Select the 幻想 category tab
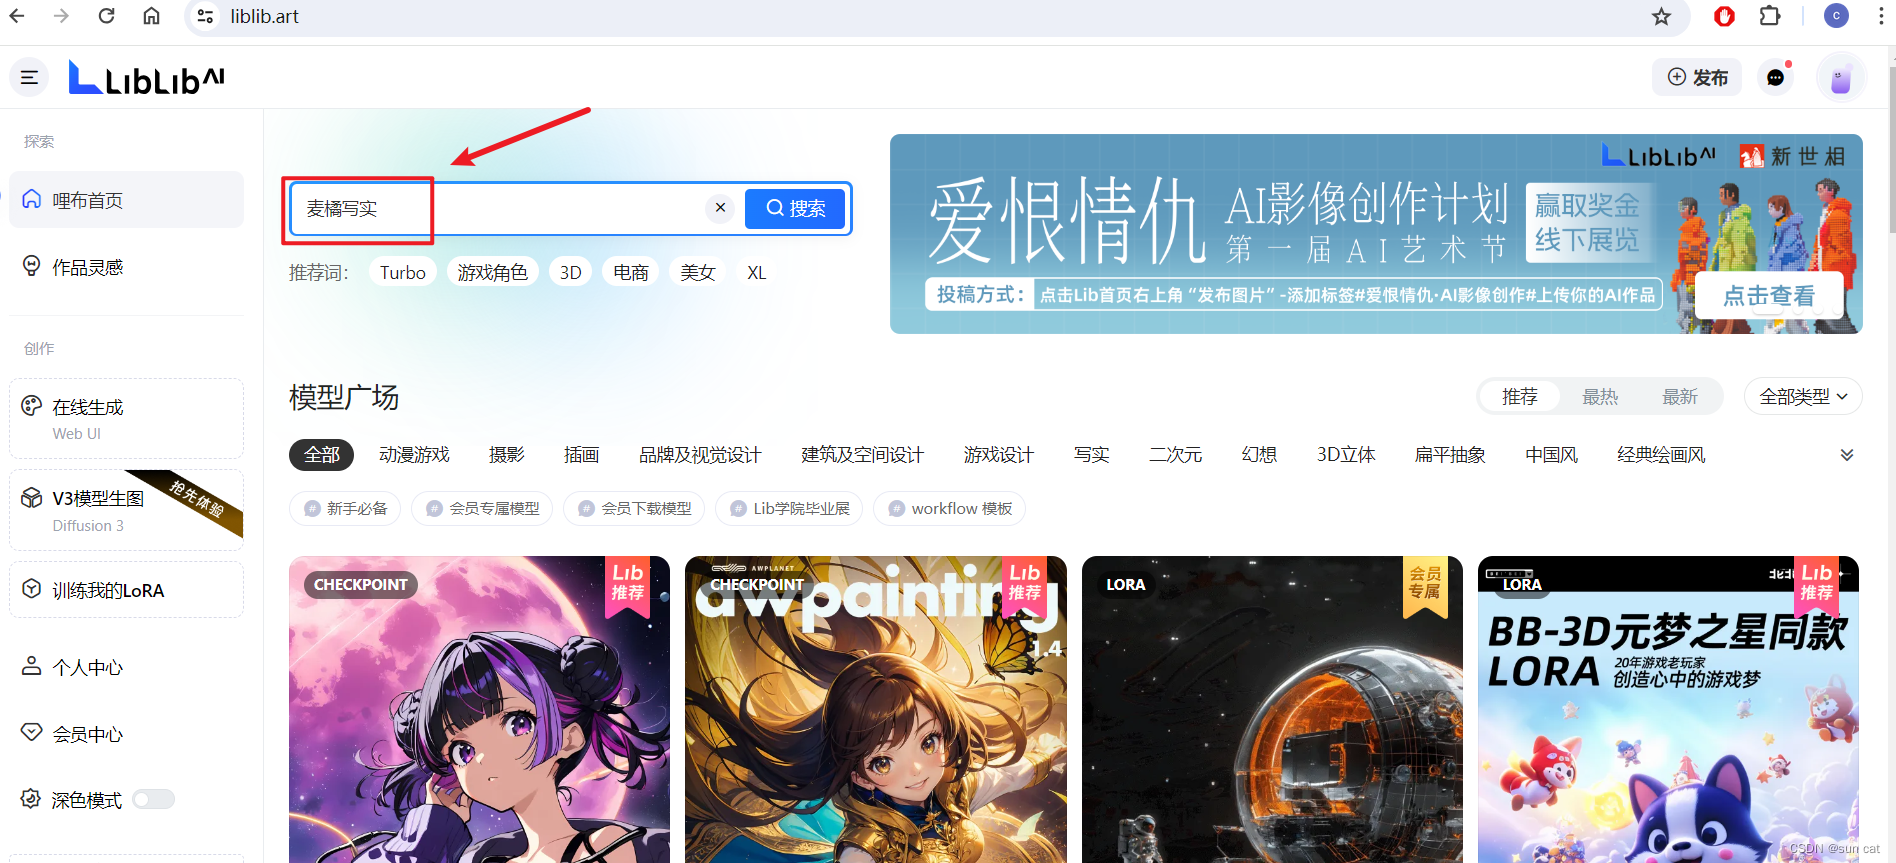The width and height of the screenshot is (1896, 863). pyautogui.click(x=1259, y=455)
